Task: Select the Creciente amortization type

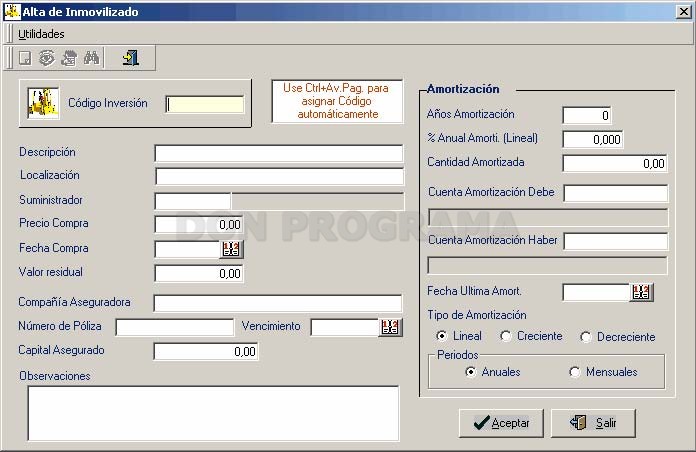Action: 506,336
